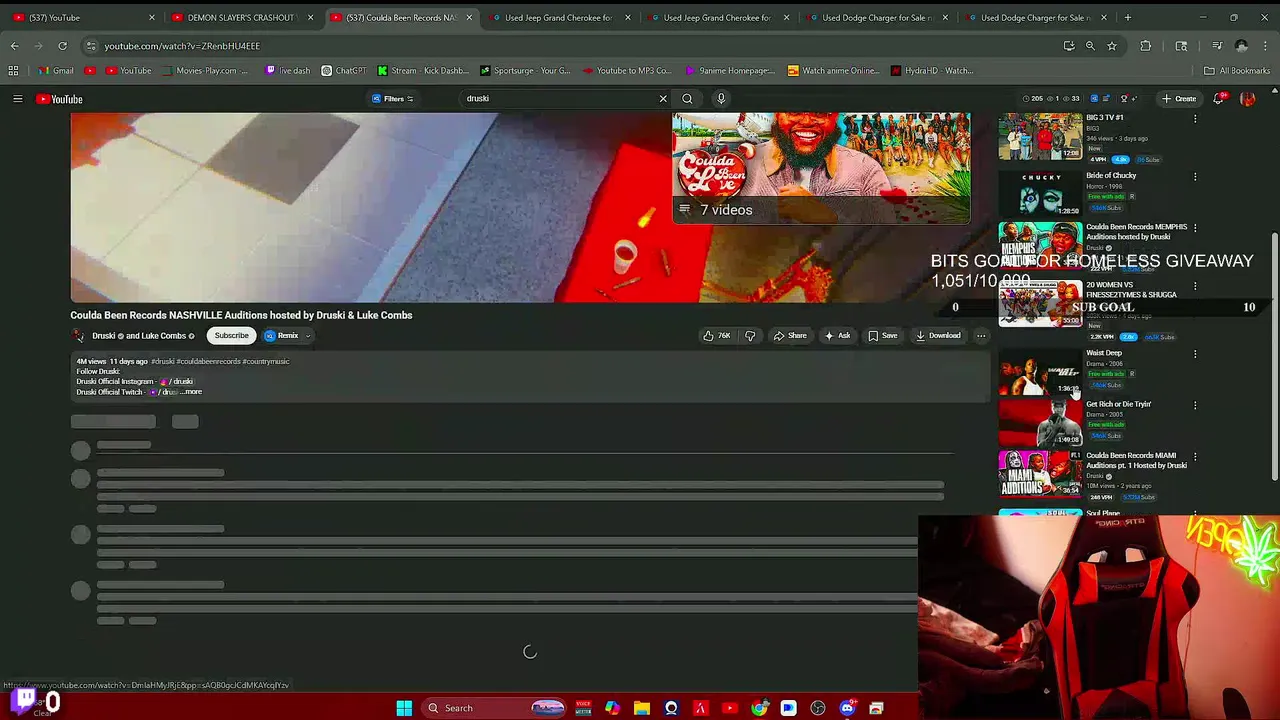The width and height of the screenshot is (1280, 720).
Task: Open MEMPHIS Auditions video thumbnail
Action: point(1040,245)
